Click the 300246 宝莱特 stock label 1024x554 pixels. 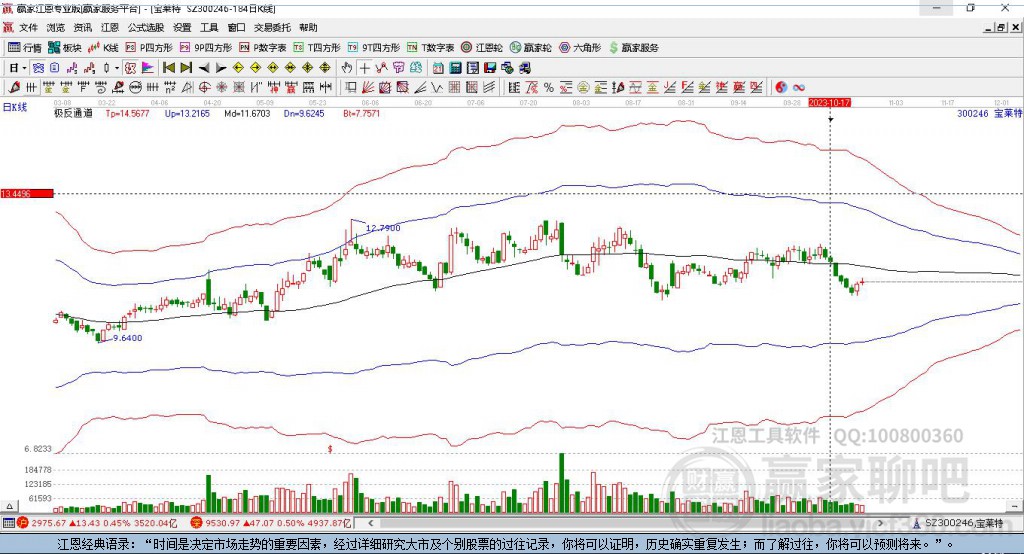pyautogui.click(x=989, y=113)
